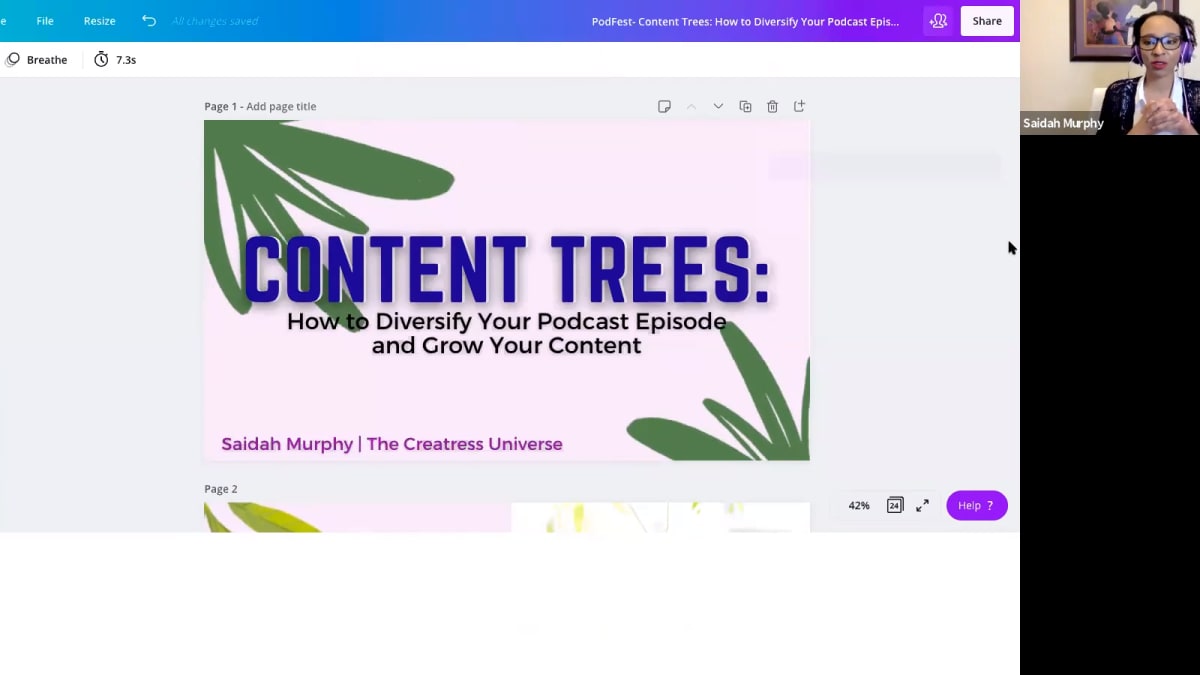The width and height of the screenshot is (1200, 675).
Task: Enter fullscreen presentation mode
Action: click(921, 505)
